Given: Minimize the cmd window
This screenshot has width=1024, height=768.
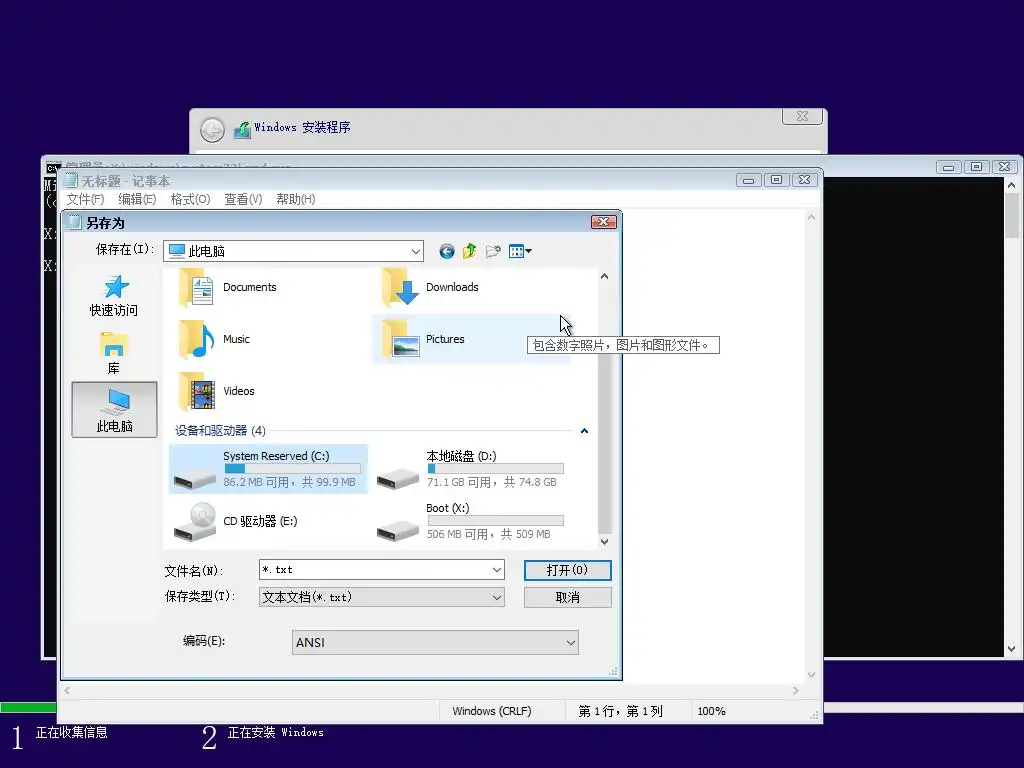Looking at the screenshot, I should pyautogui.click(x=948, y=167).
